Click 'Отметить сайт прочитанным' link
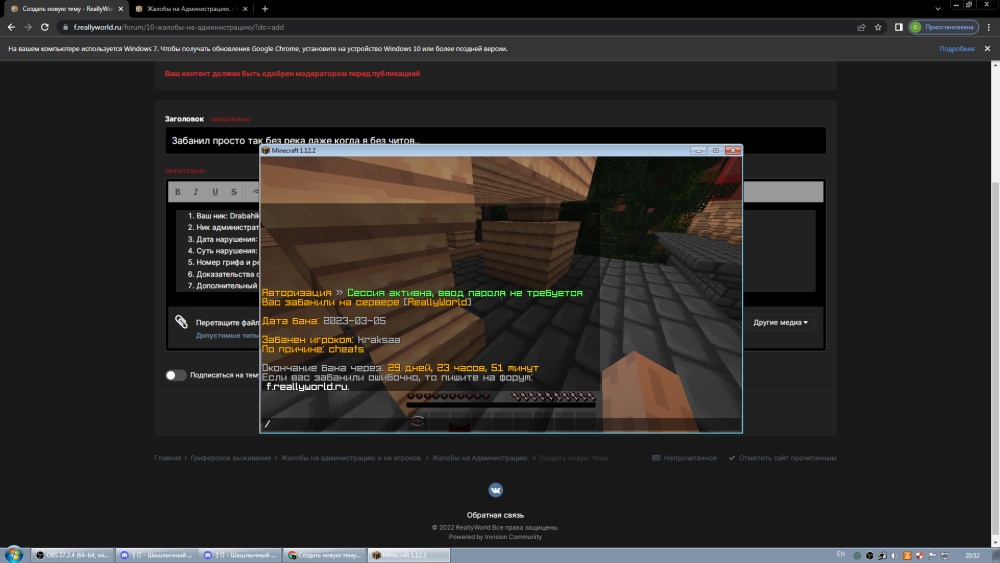Image resolution: width=1000 pixels, height=563 pixels. [782, 458]
